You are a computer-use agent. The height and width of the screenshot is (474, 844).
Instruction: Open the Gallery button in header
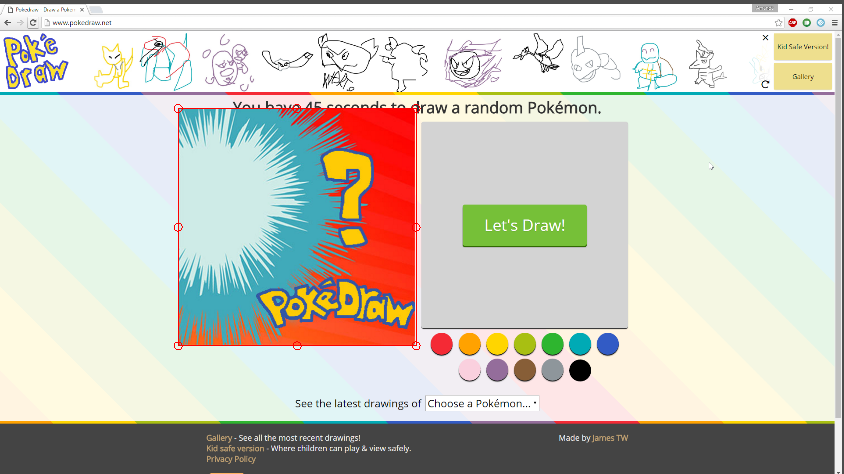[x=803, y=76]
